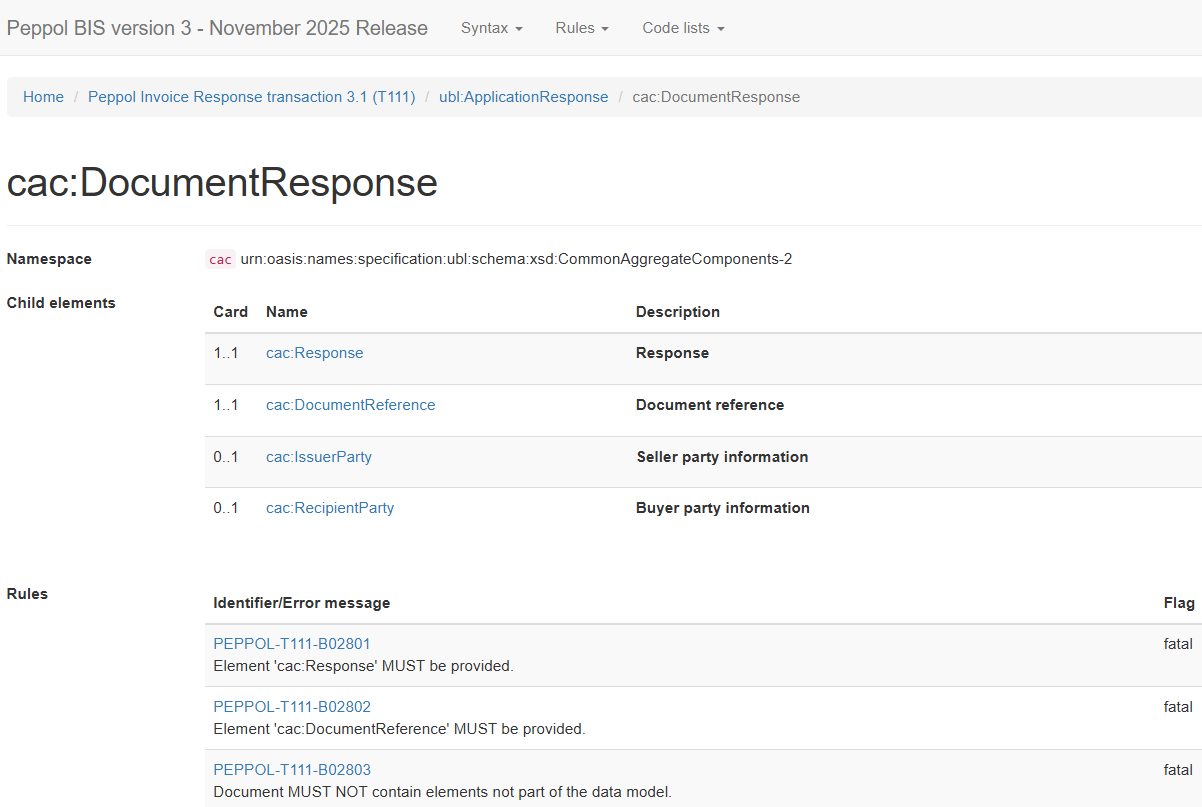
Task: Click the Identifier/Error message column header
Action: click(x=302, y=603)
